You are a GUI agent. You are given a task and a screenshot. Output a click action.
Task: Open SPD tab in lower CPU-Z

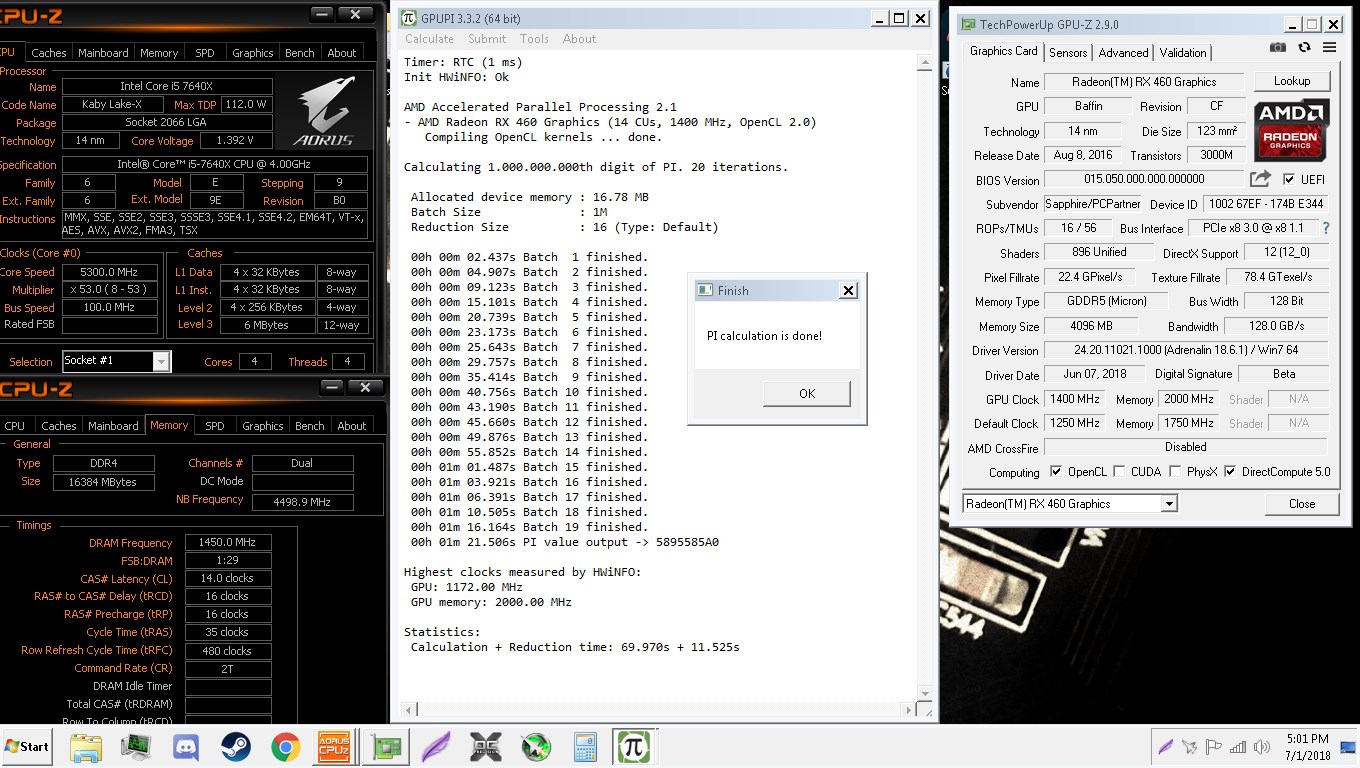[214, 425]
